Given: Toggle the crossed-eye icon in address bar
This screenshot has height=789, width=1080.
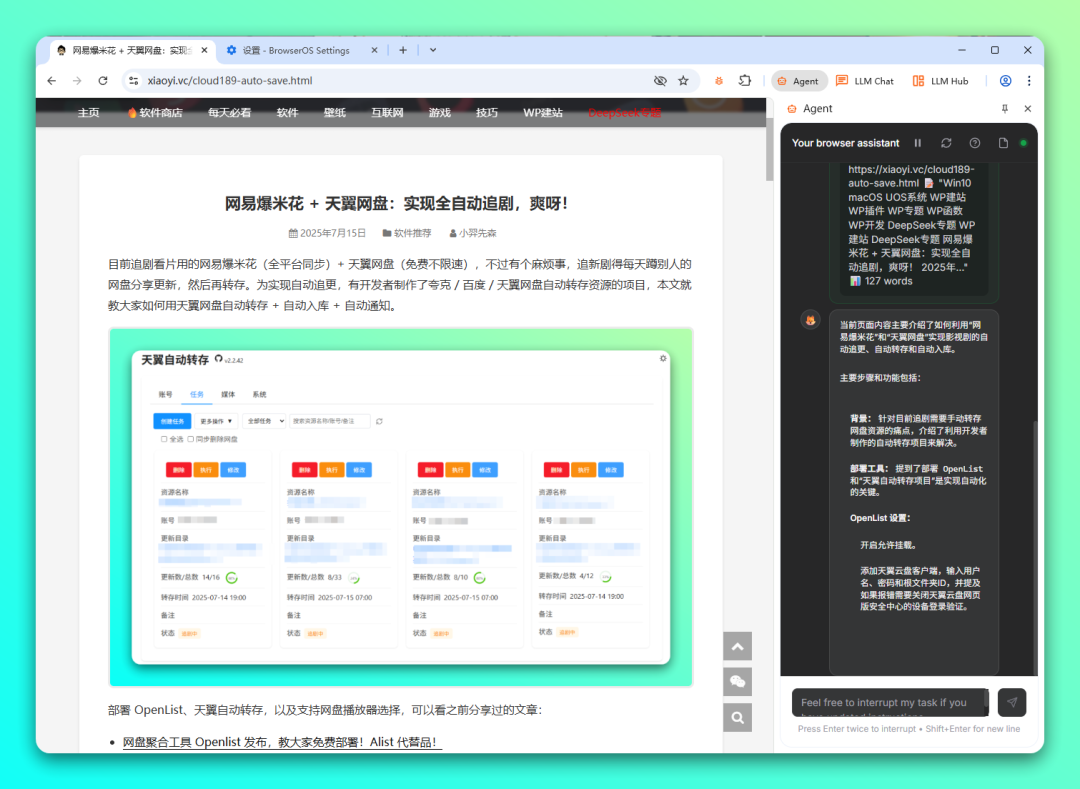Looking at the screenshot, I should [x=660, y=81].
